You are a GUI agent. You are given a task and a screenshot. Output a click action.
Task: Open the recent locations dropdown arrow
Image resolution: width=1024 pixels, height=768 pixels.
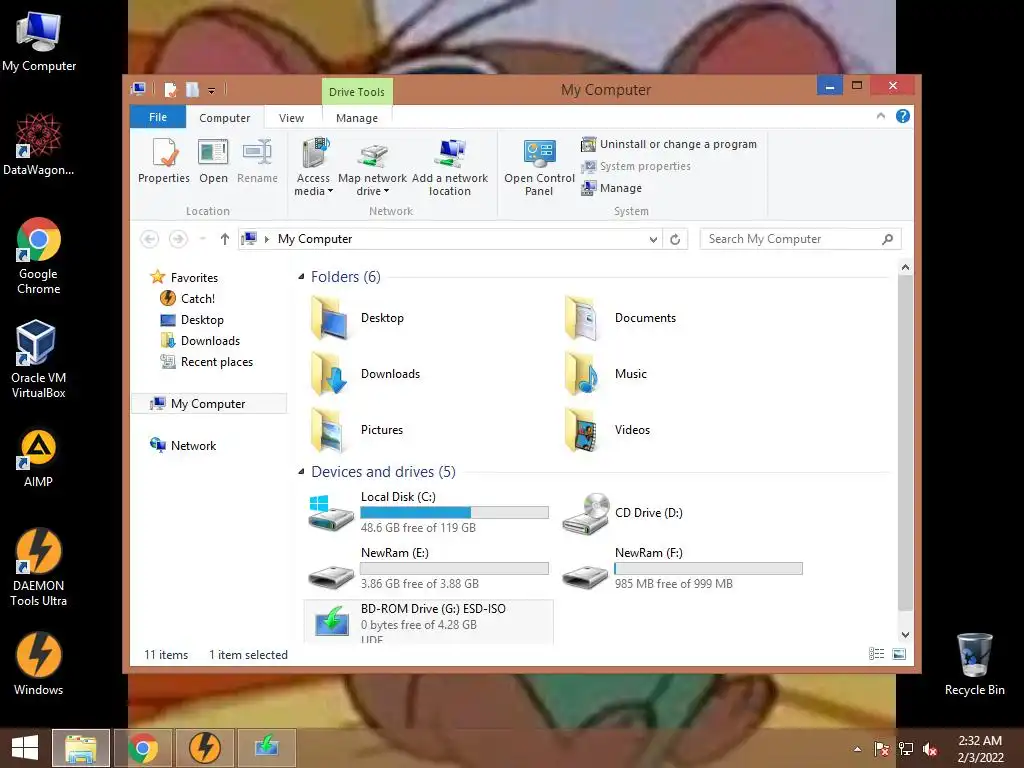[203, 239]
